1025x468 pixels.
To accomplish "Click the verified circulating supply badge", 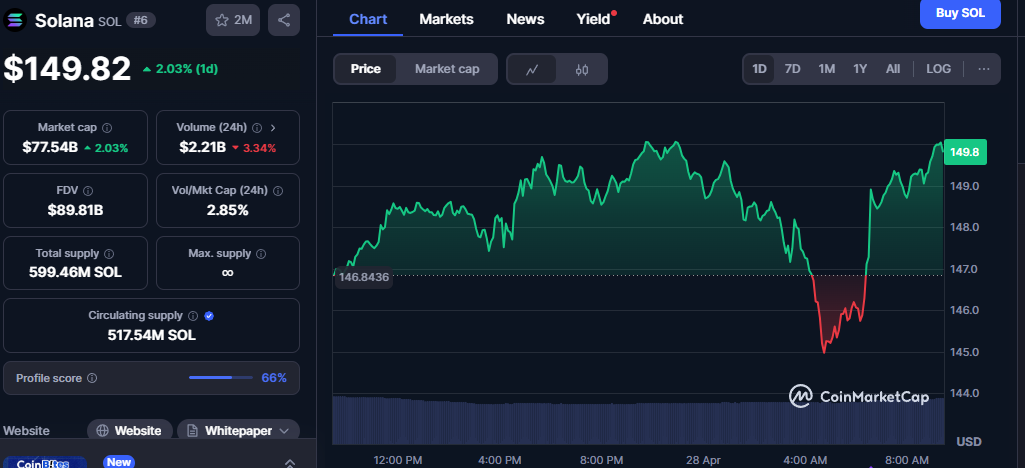I will pos(209,316).
